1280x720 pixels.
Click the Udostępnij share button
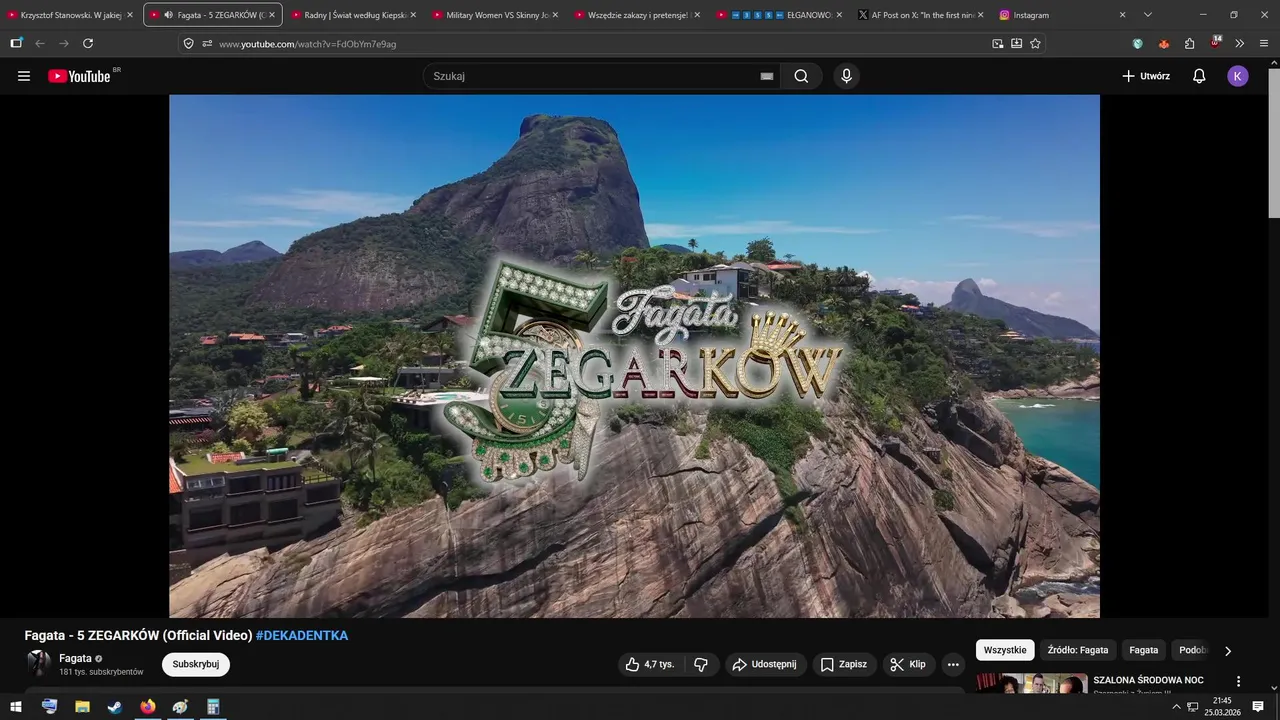click(765, 664)
